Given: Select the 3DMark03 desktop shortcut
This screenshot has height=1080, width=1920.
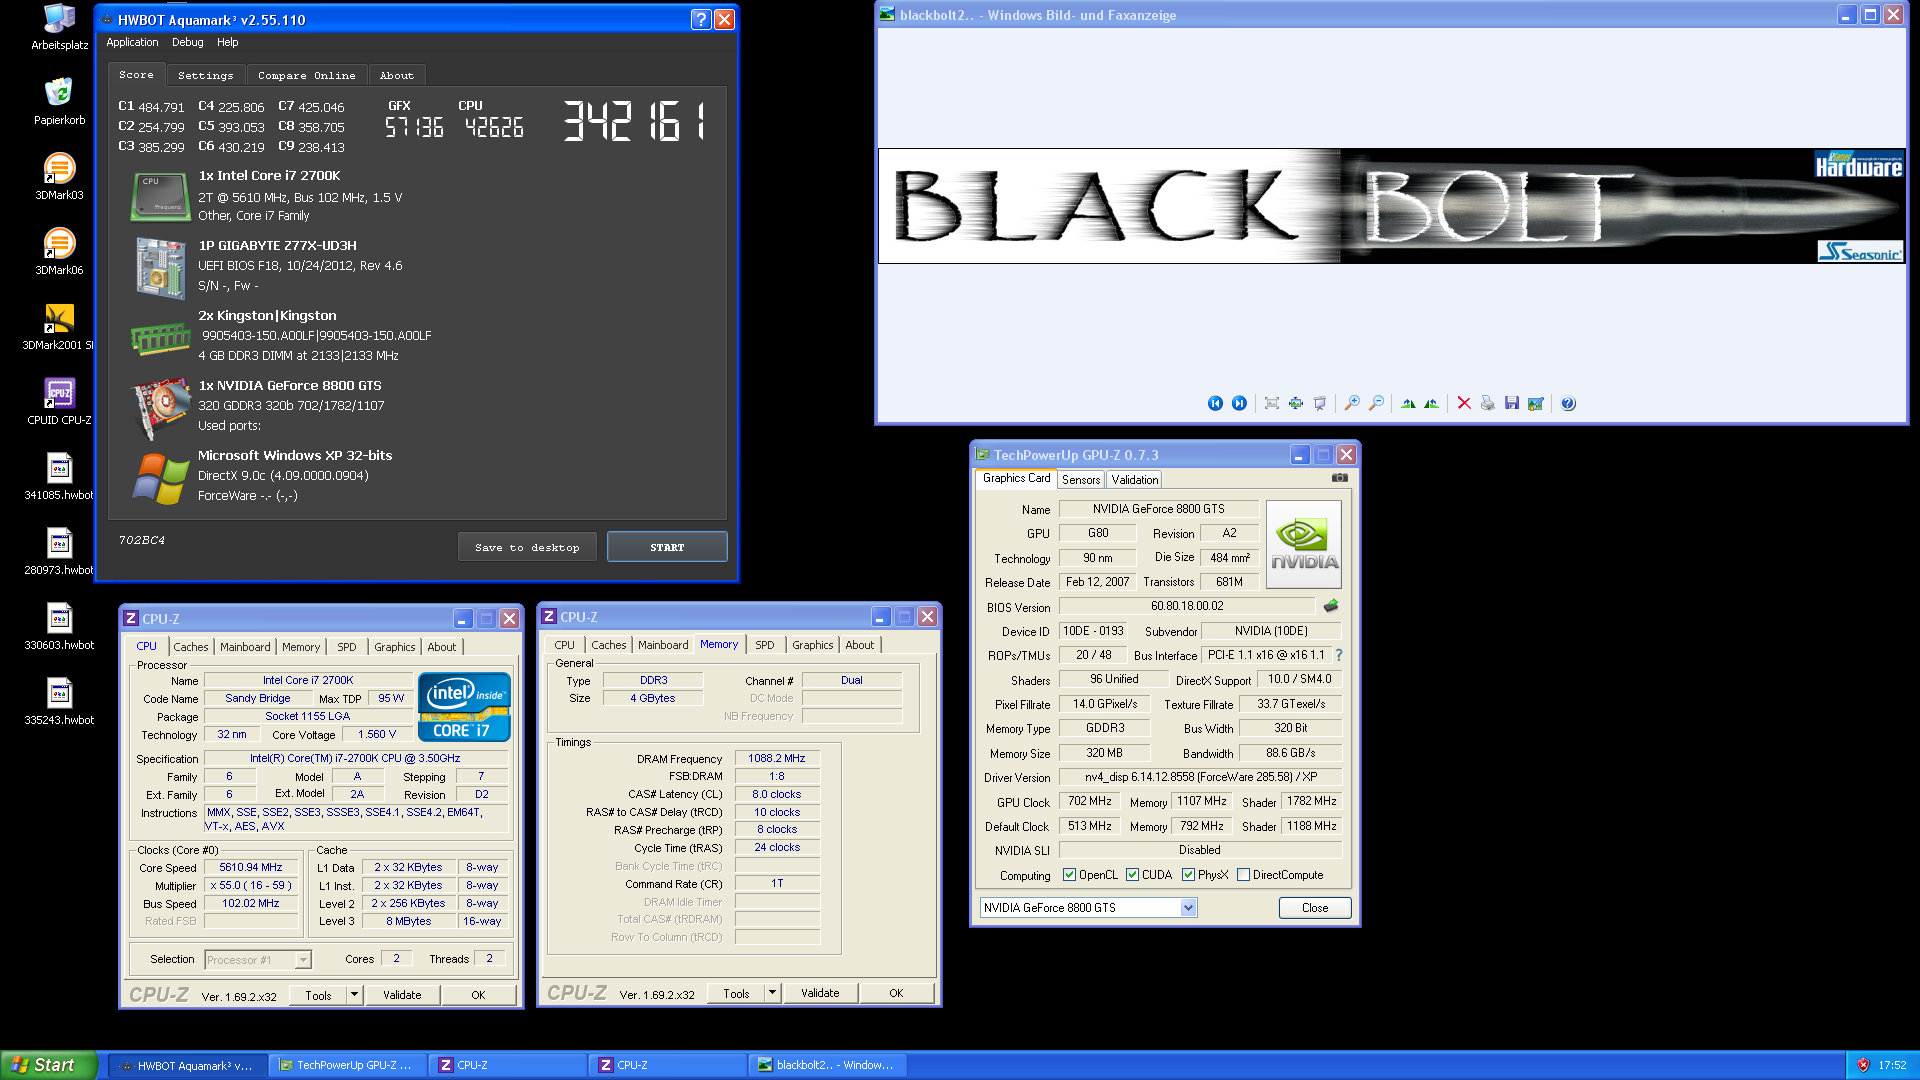Looking at the screenshot, I should (59, 176).
